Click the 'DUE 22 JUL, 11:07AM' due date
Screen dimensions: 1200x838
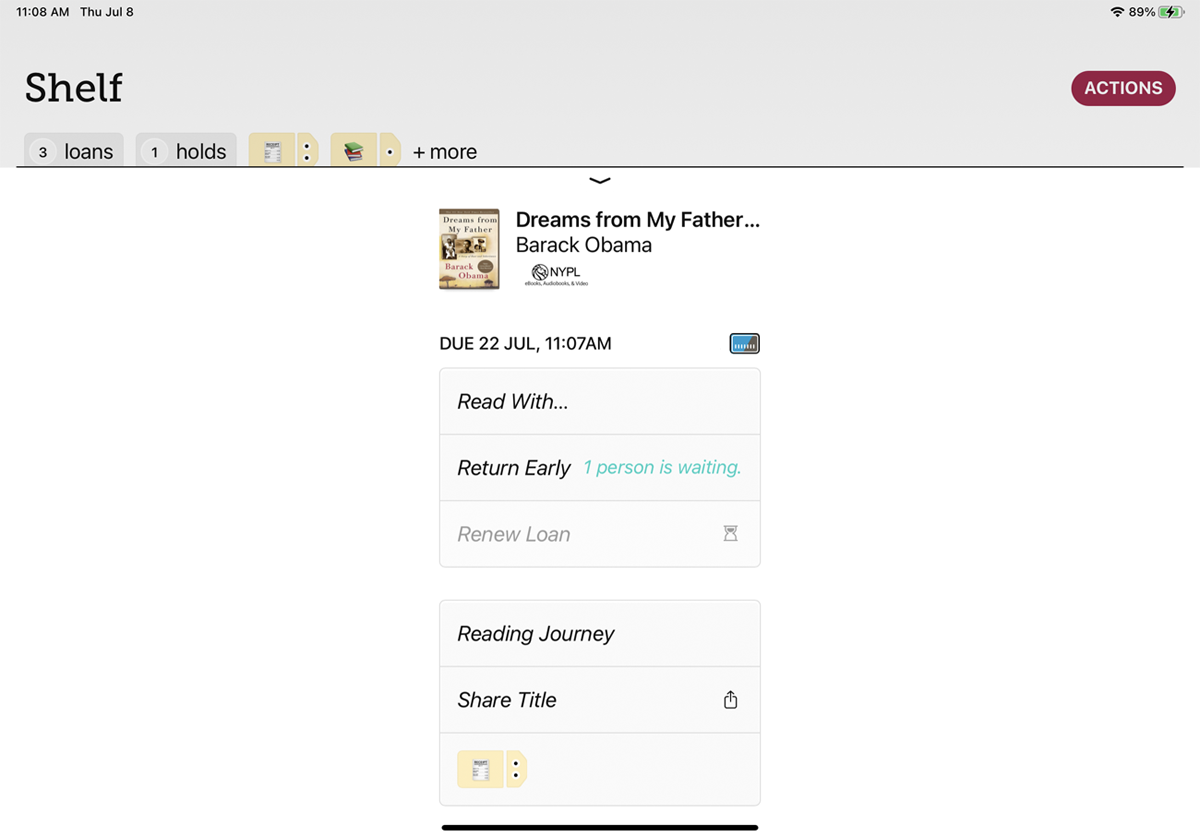coord(525,344)
